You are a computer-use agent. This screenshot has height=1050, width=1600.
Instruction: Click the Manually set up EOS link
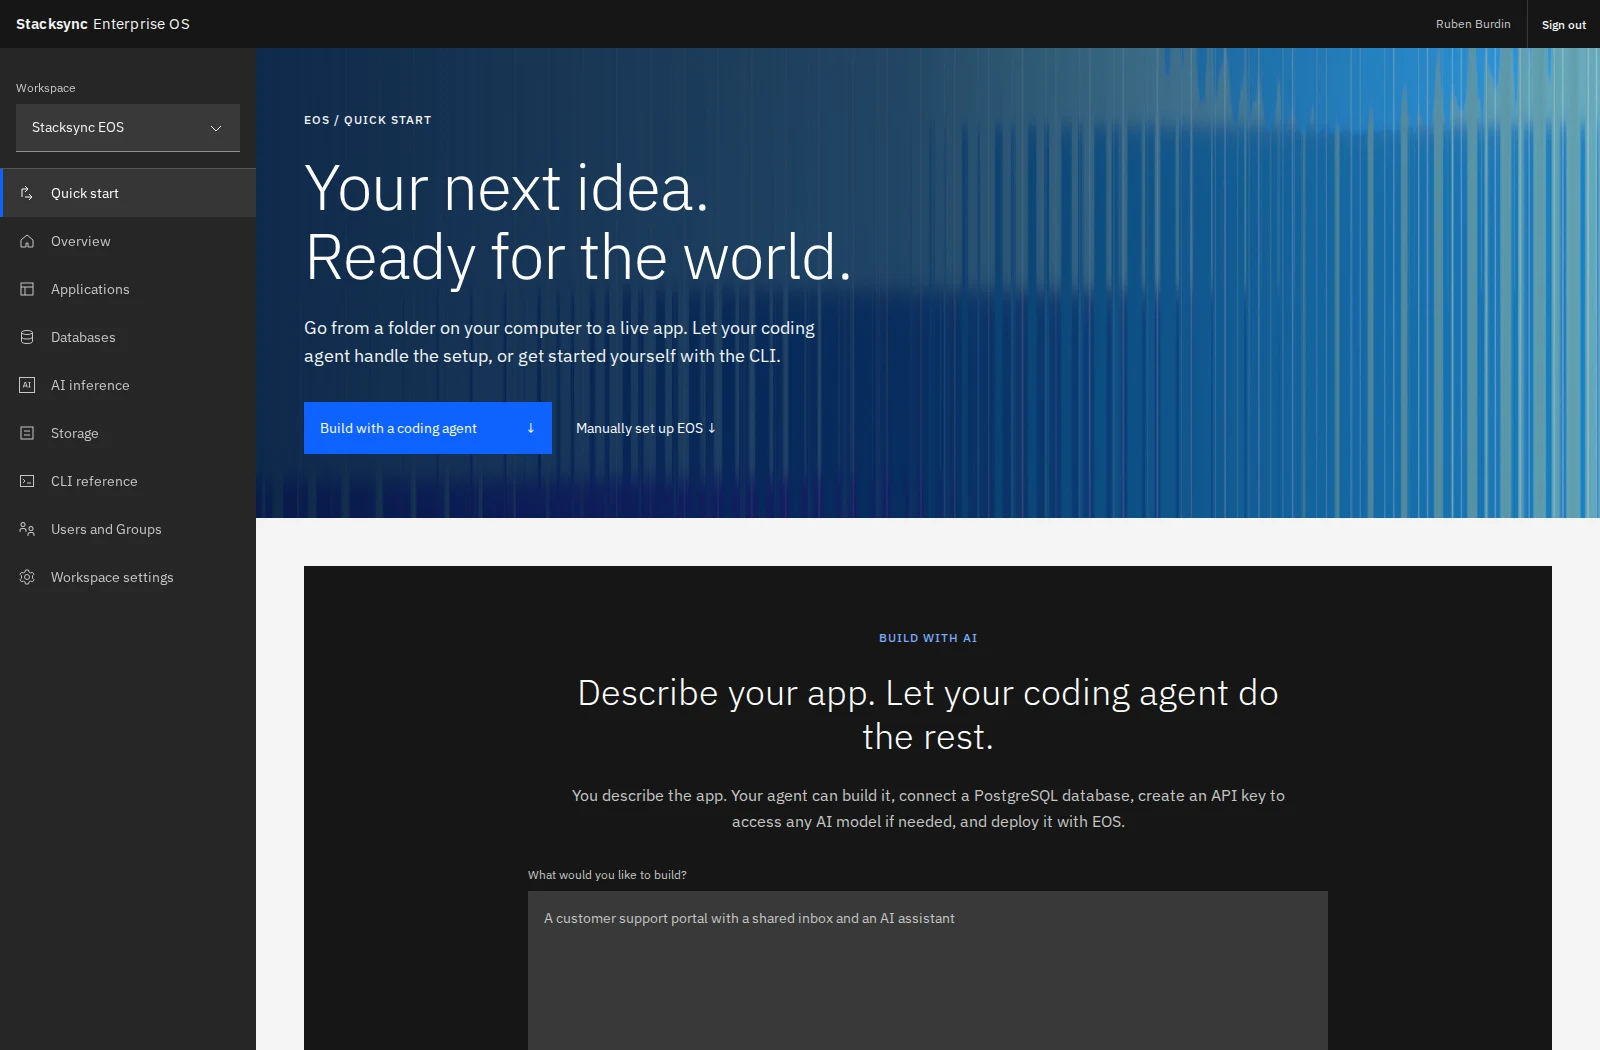point(646,428)
